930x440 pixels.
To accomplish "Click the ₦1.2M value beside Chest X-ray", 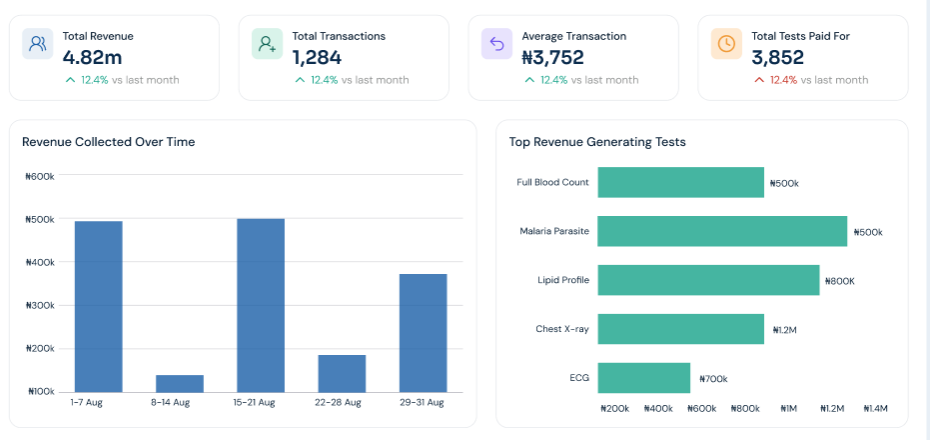I will [x=785, y=330].
